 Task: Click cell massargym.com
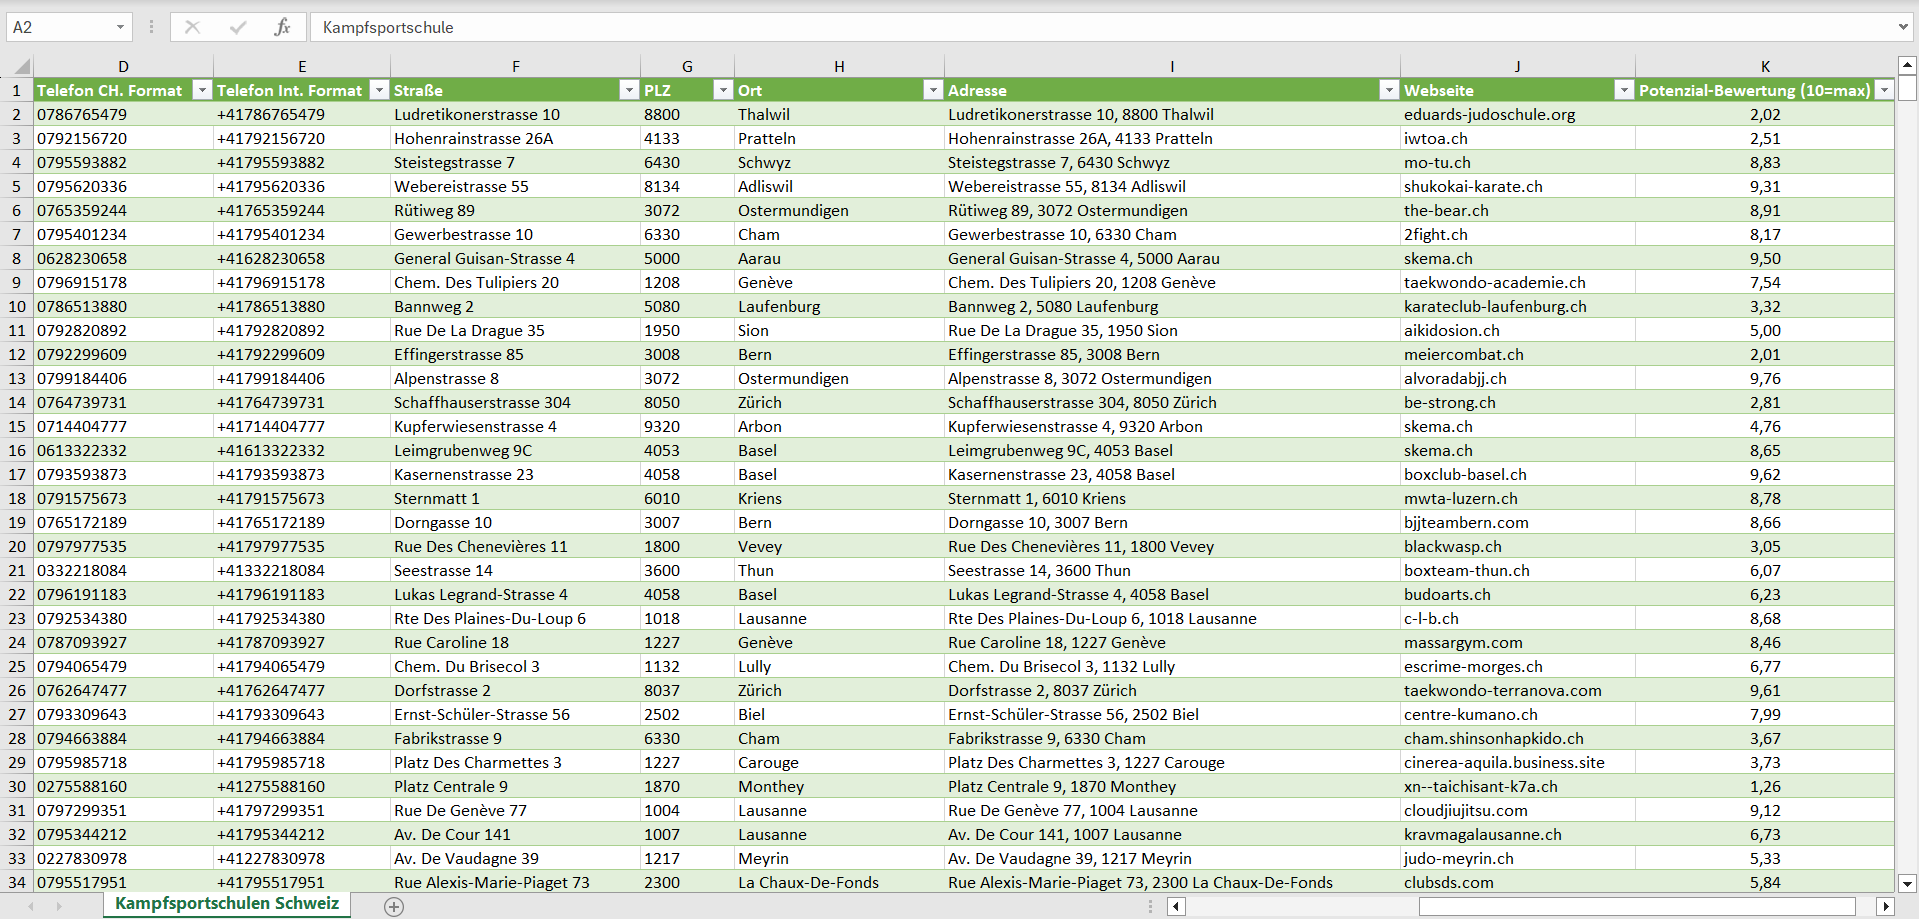1518,642
